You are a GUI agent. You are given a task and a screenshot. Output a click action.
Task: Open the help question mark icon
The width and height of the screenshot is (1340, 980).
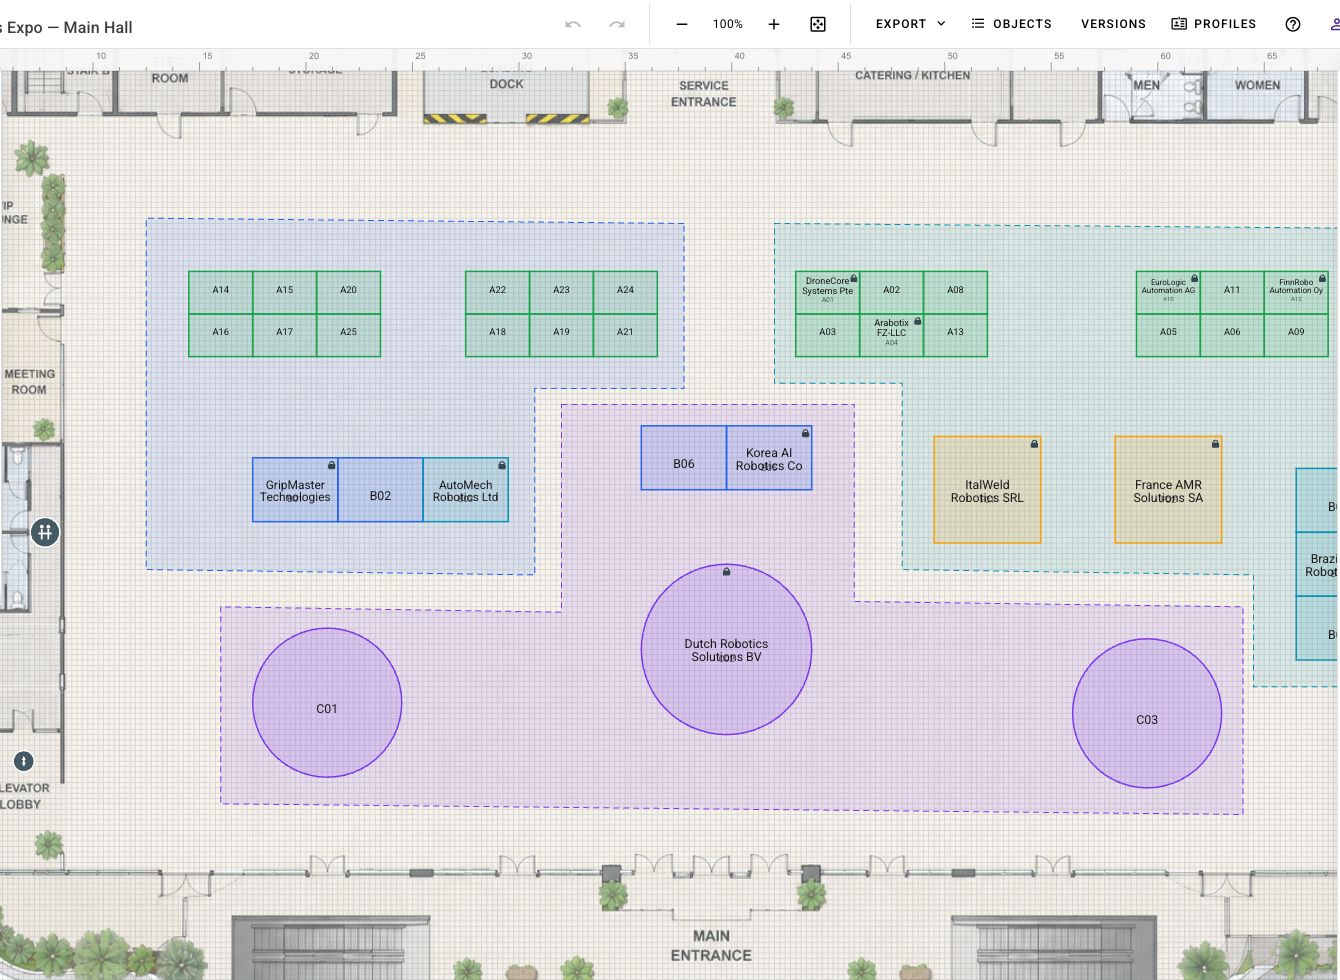(1293, 24)
